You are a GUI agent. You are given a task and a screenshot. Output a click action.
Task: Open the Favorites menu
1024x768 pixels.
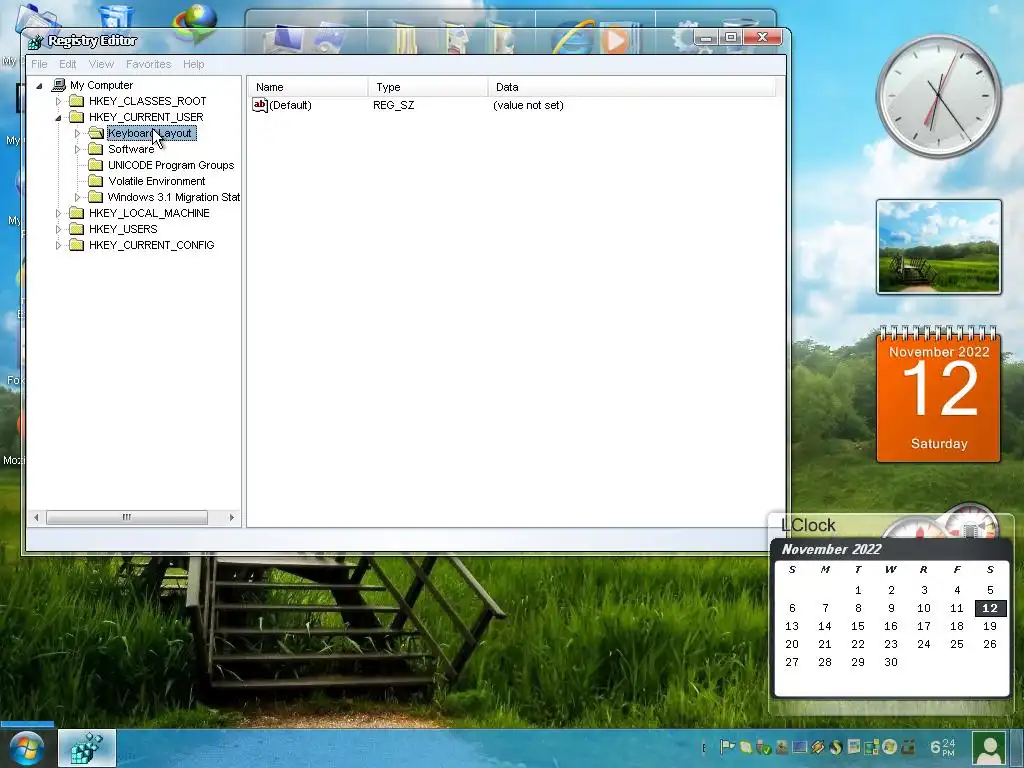coord(148,64)
